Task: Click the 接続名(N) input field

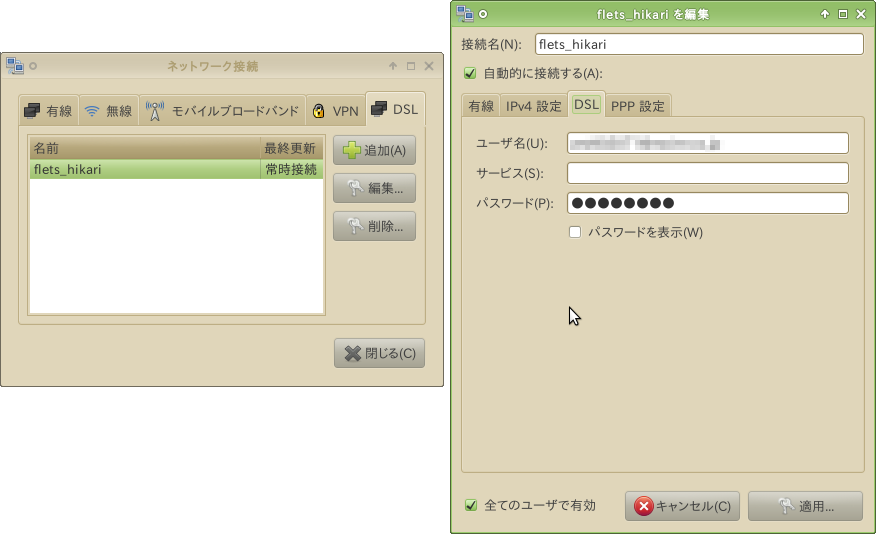Action: click(699, 45)
